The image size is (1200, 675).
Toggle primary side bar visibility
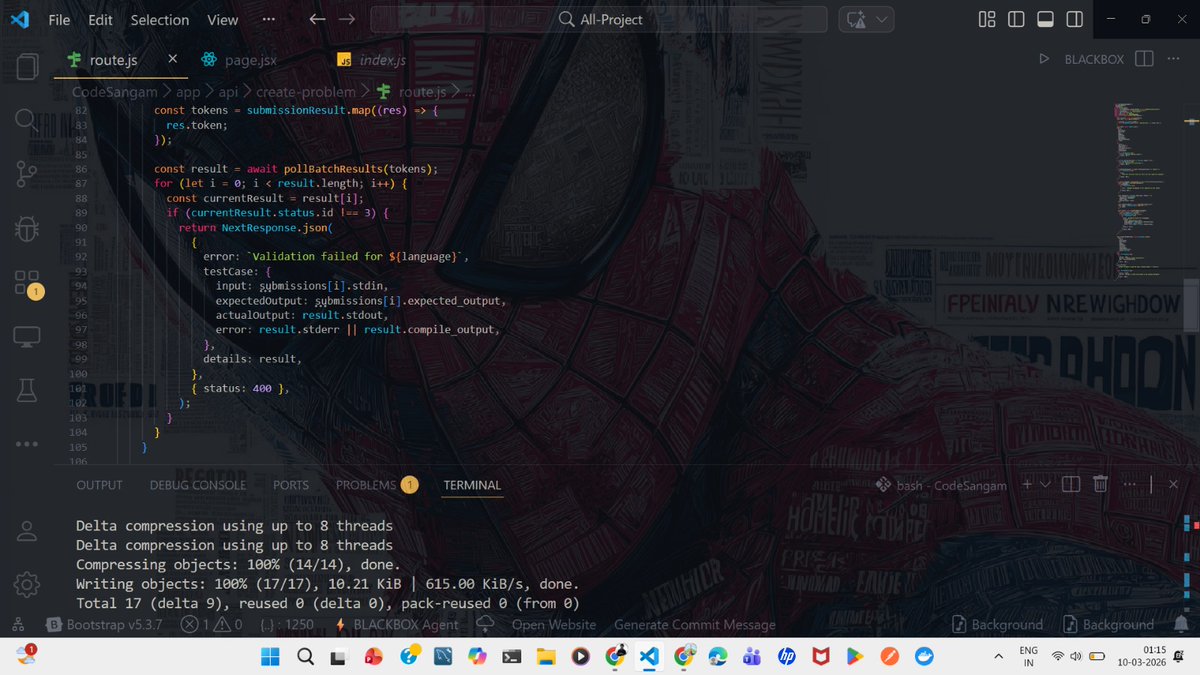pyautogui.click(x=1016, y=19)
